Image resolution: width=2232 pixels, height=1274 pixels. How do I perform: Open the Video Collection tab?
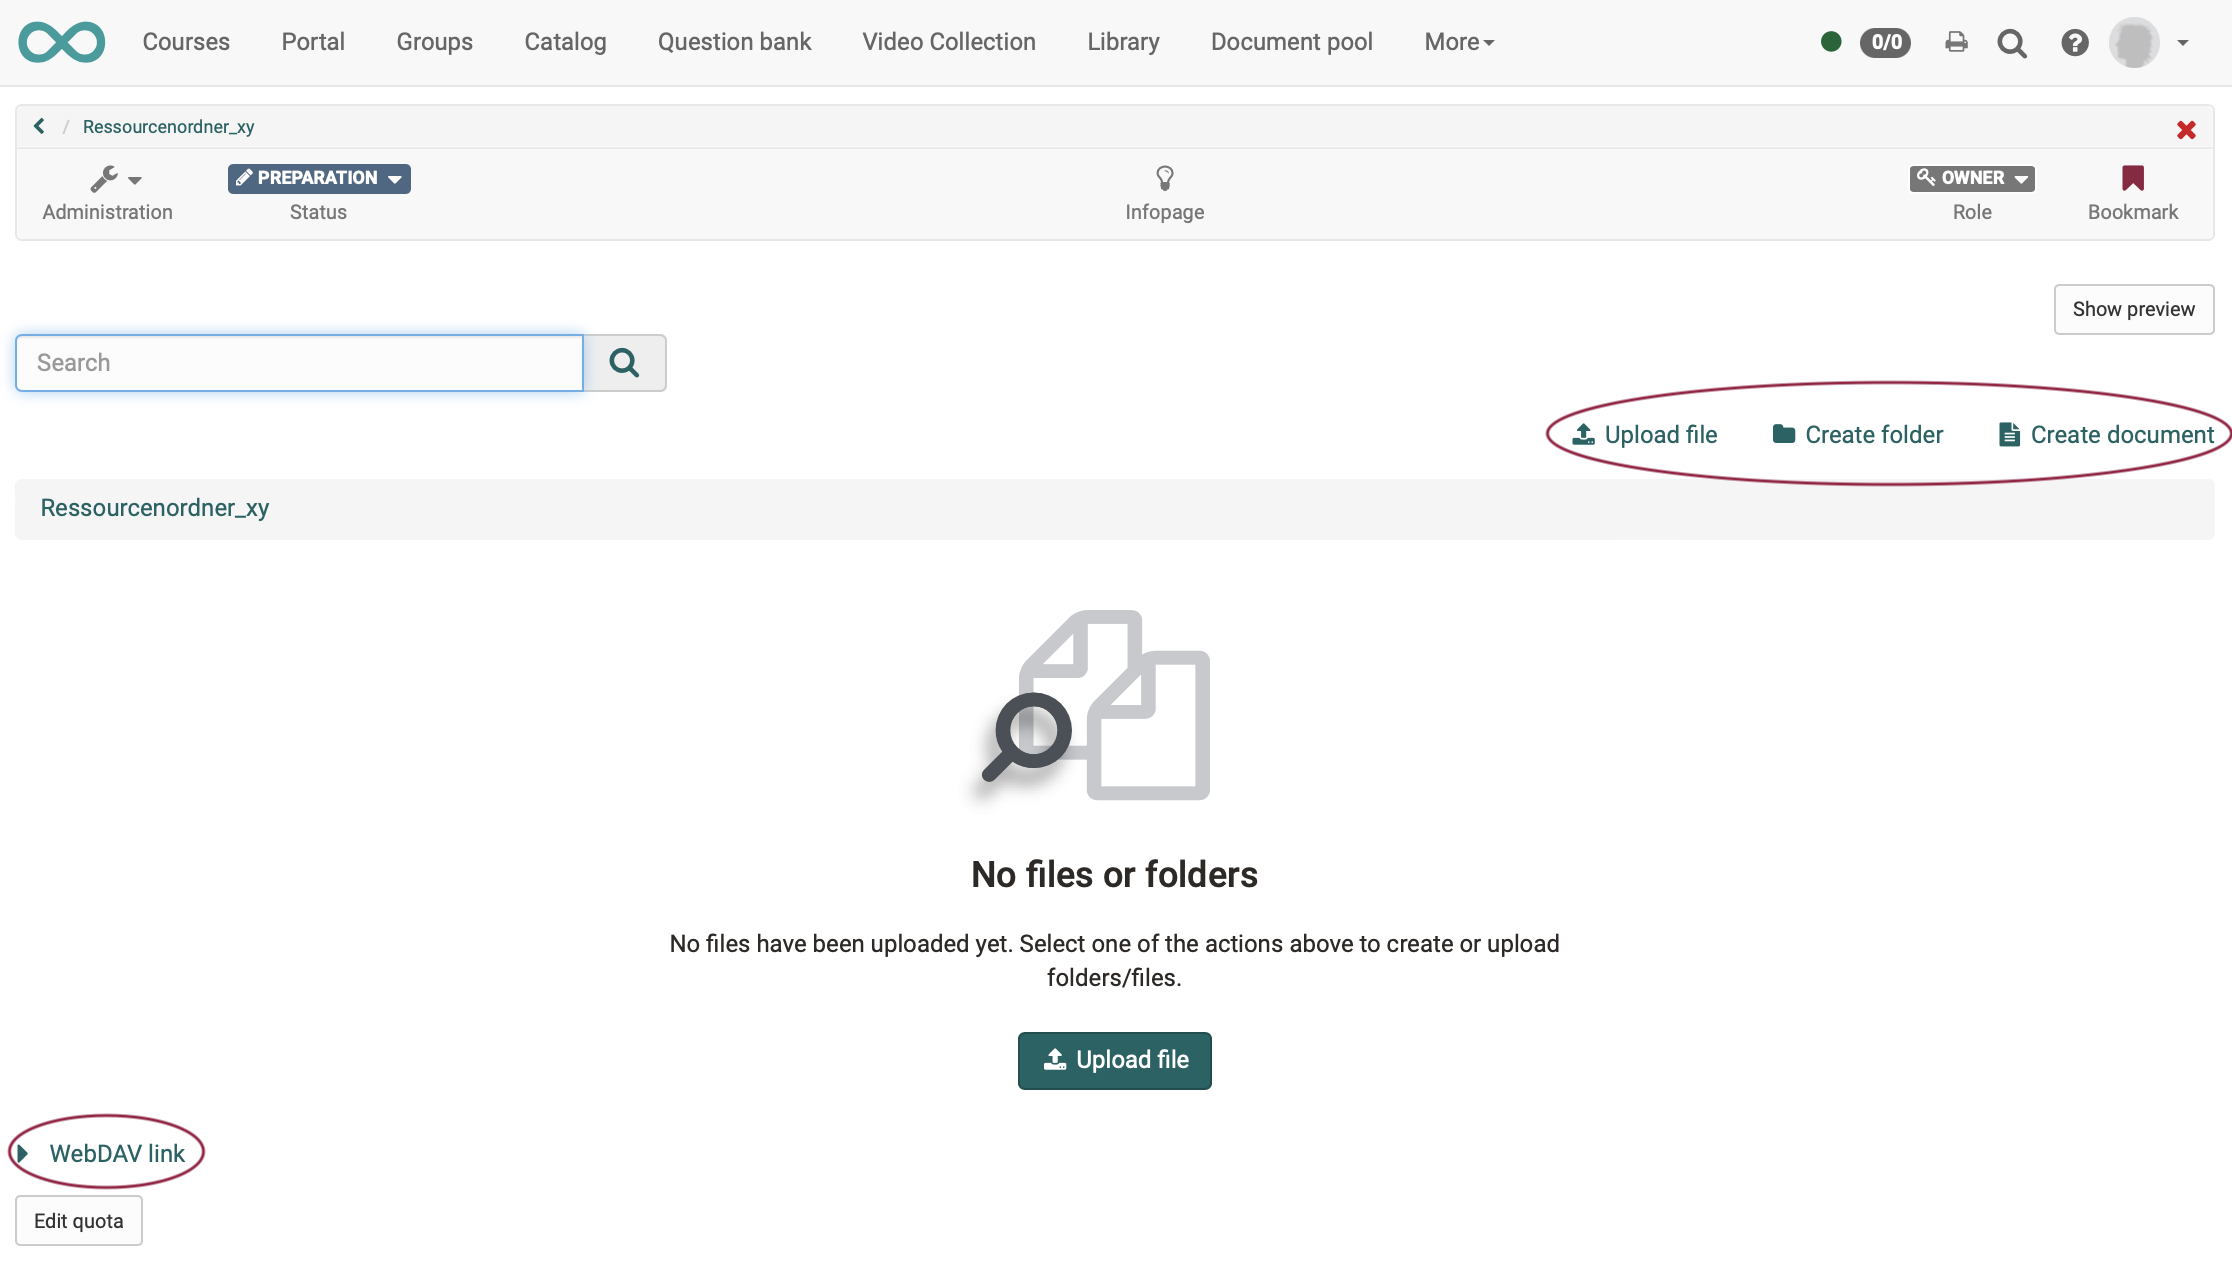click(x=948, y=42)
